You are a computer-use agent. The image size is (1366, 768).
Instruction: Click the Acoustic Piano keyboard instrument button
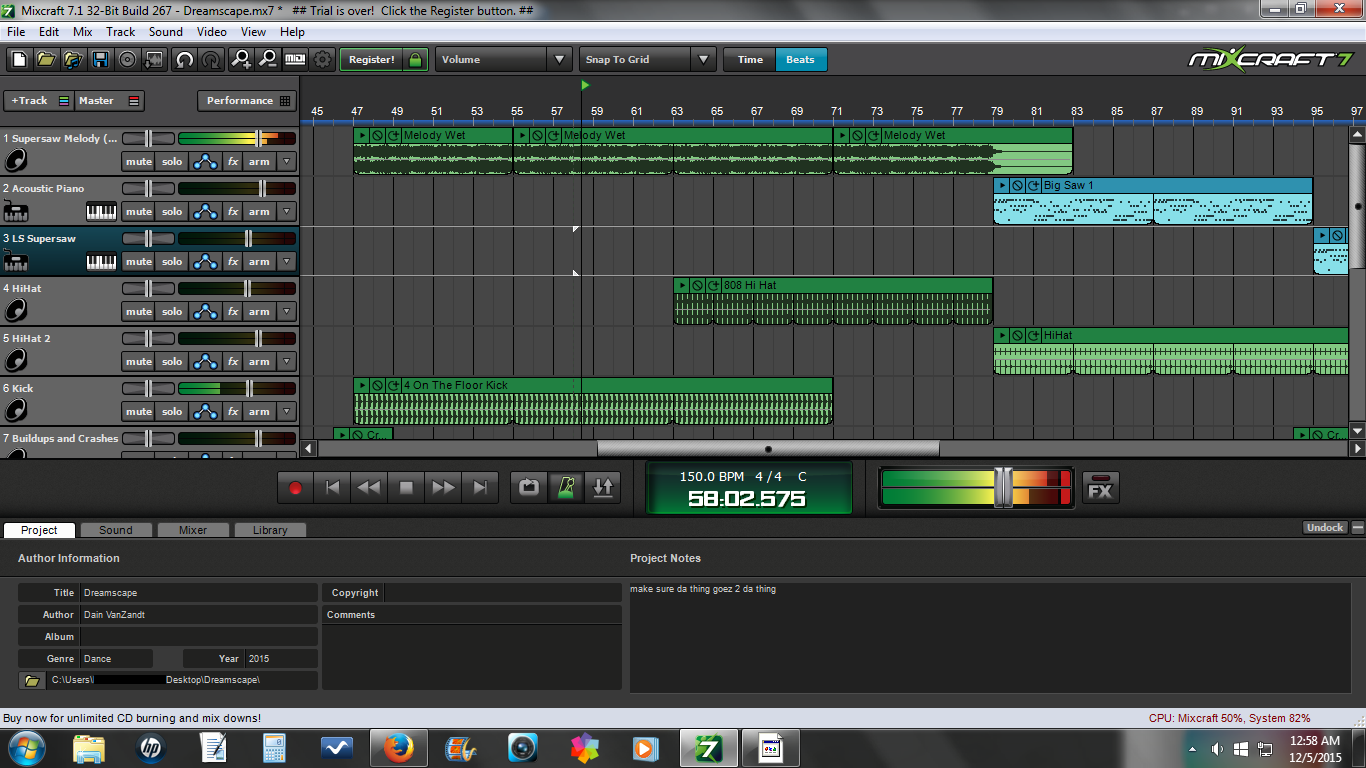click(x=101, y=211)
